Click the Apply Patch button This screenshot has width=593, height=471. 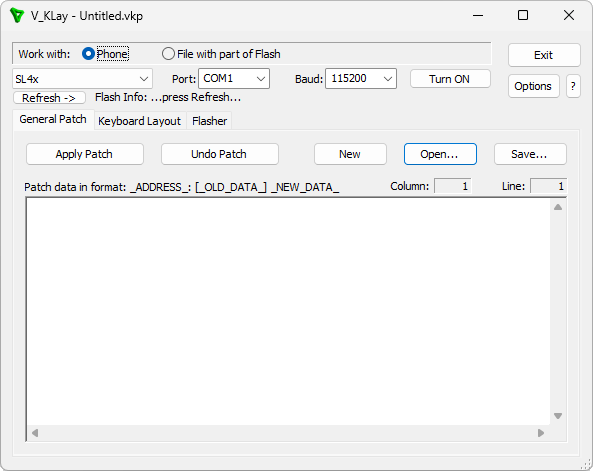pyautogui.click(x=85, y=154)
